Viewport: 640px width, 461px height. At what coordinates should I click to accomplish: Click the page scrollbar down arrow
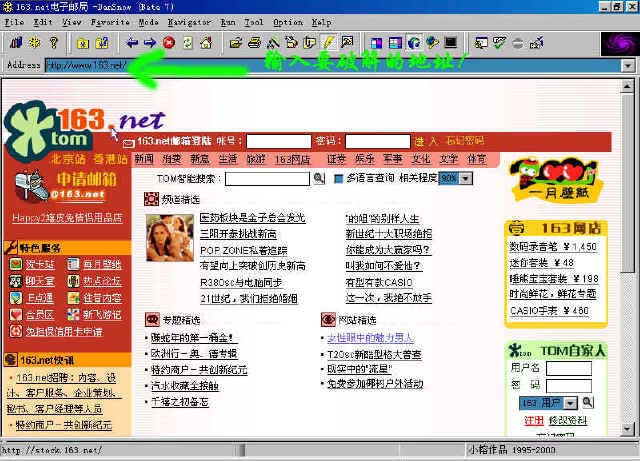(x=627, y=429)
